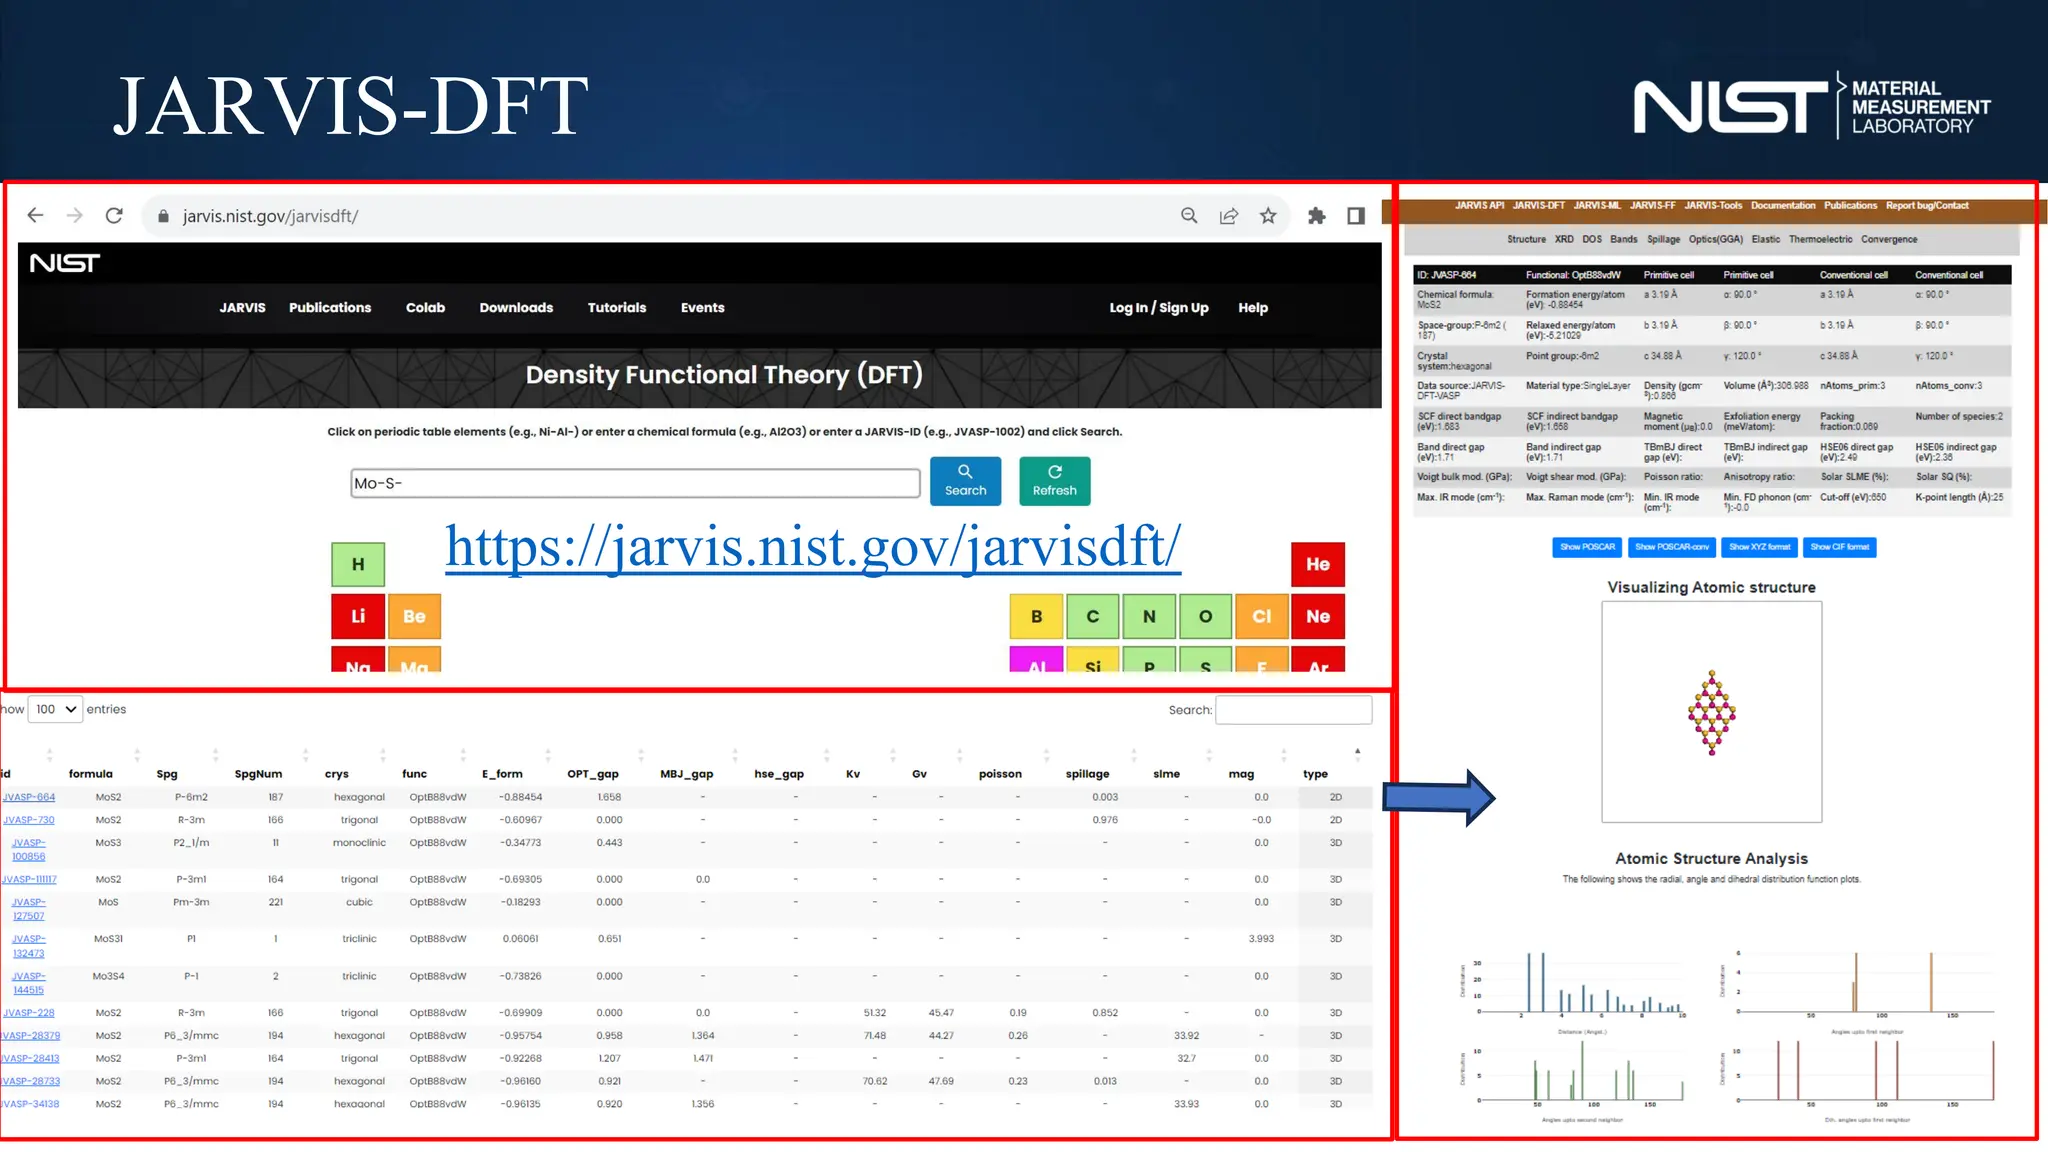2048x1152 pixels.
Task: Click the Show XYZ format button
Action: tap(1759, 547)
